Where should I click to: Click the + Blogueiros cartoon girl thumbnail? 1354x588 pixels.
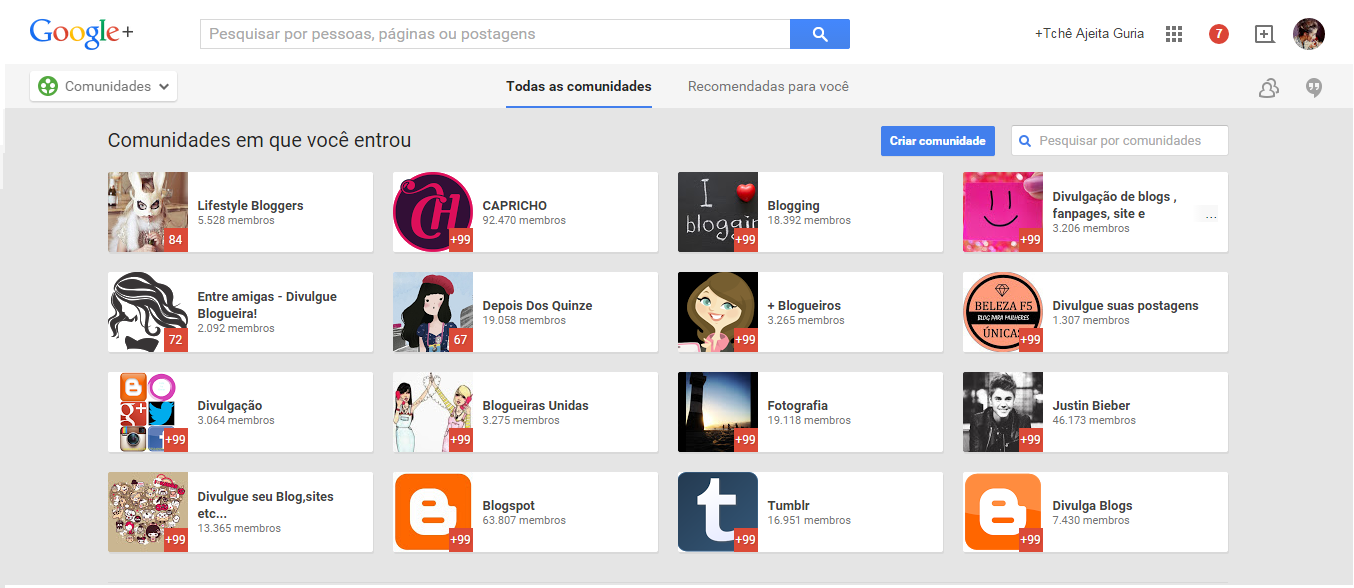[x=718, y=312]
